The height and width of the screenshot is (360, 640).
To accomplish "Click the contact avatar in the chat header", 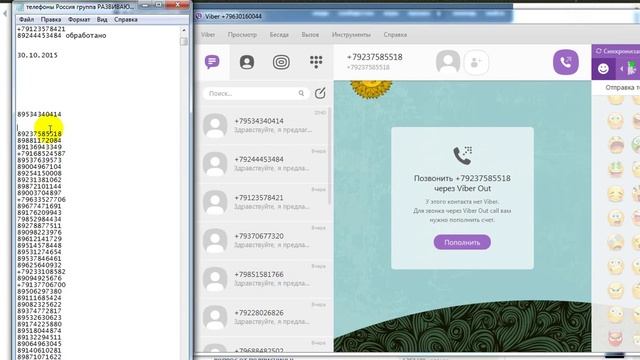I will (448, 62).
